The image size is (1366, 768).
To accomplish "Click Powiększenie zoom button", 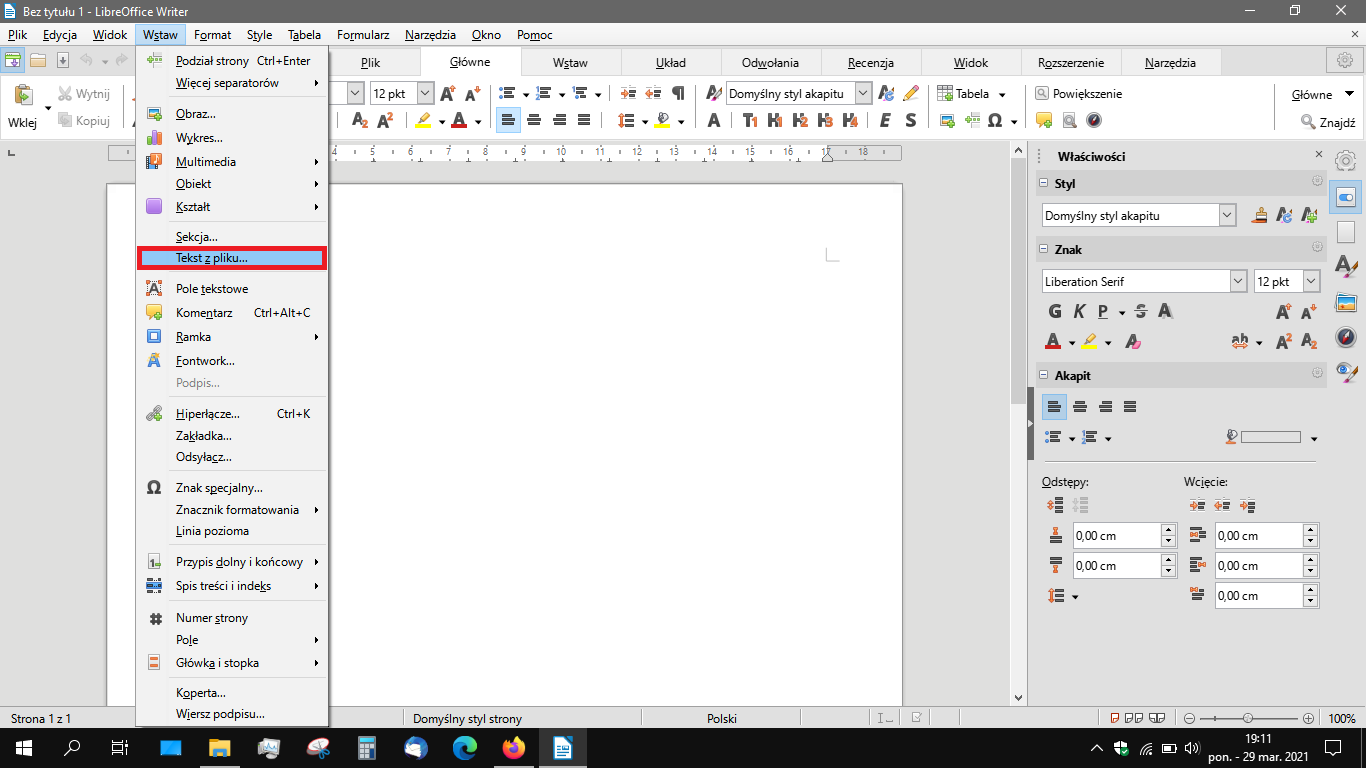I will (x=1079, y=93).
